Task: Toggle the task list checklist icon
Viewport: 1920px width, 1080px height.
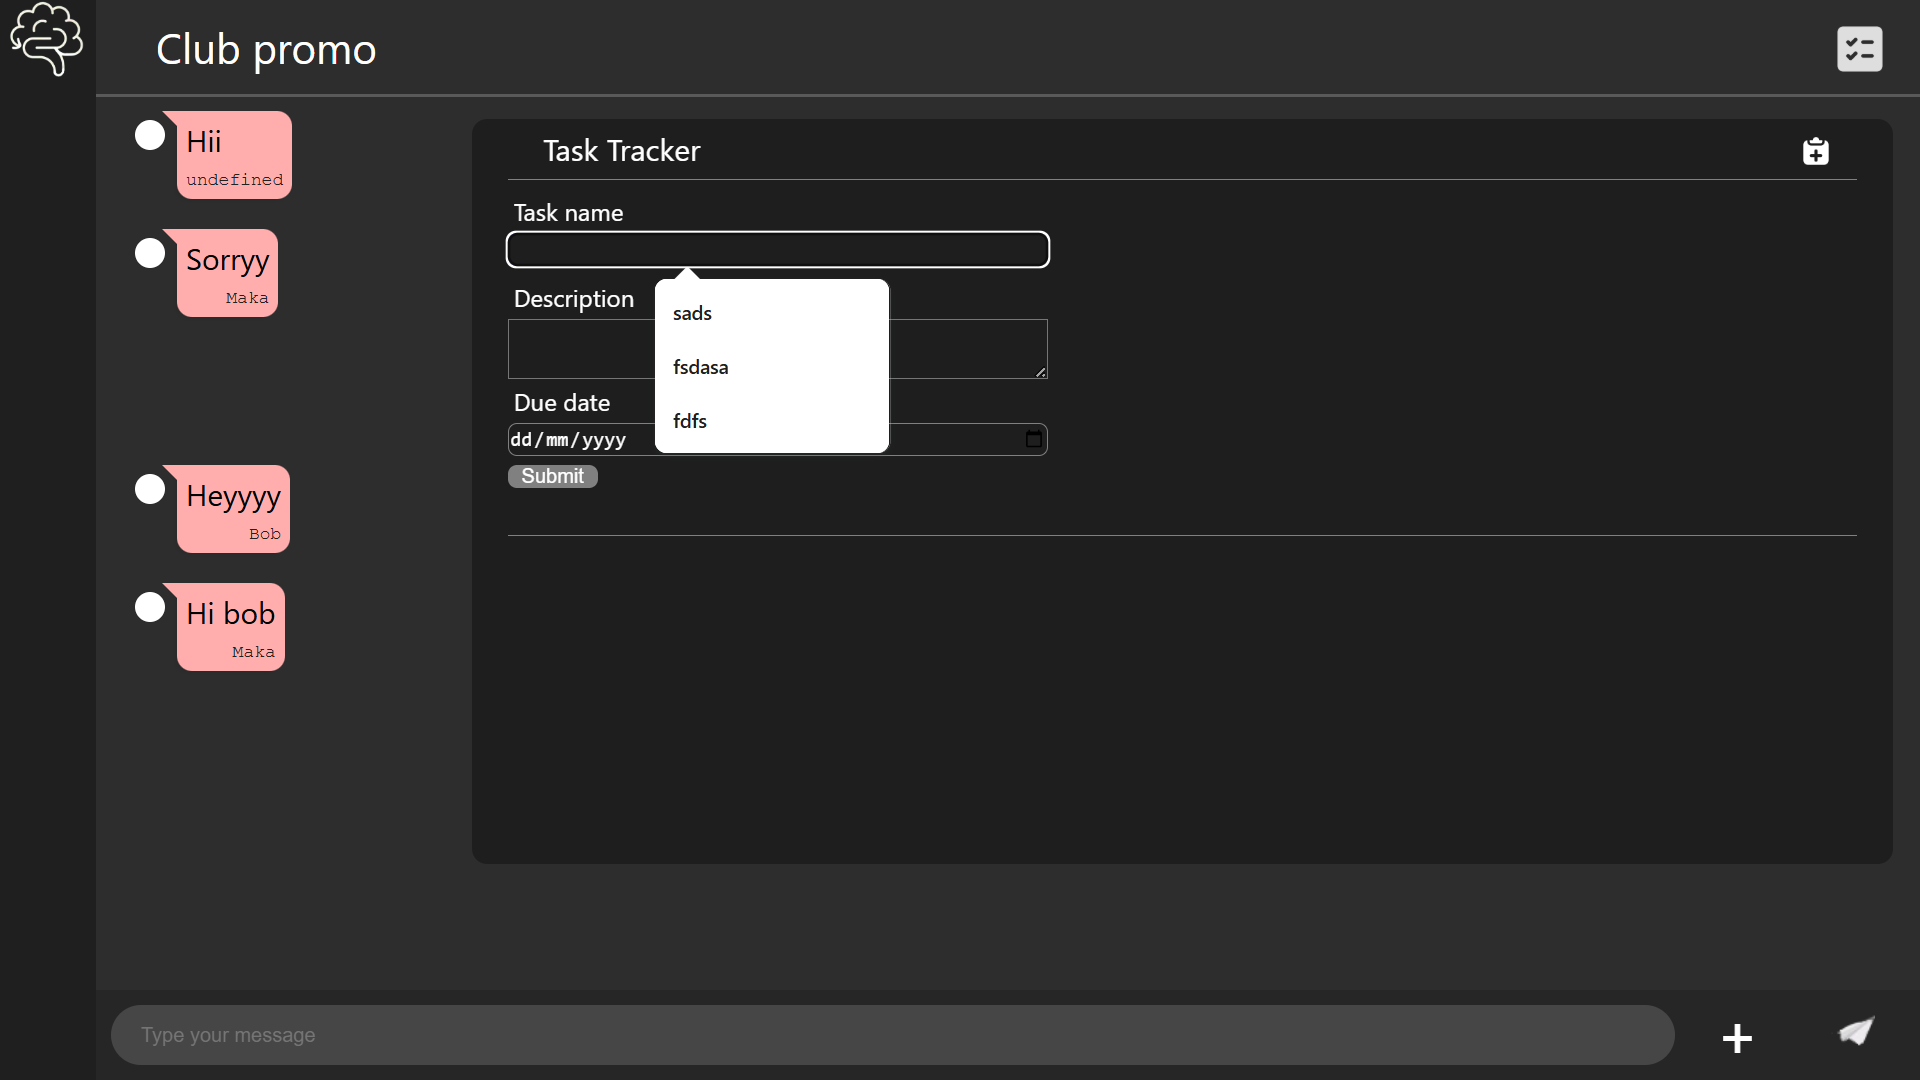Action: [x=1859, y=49]
